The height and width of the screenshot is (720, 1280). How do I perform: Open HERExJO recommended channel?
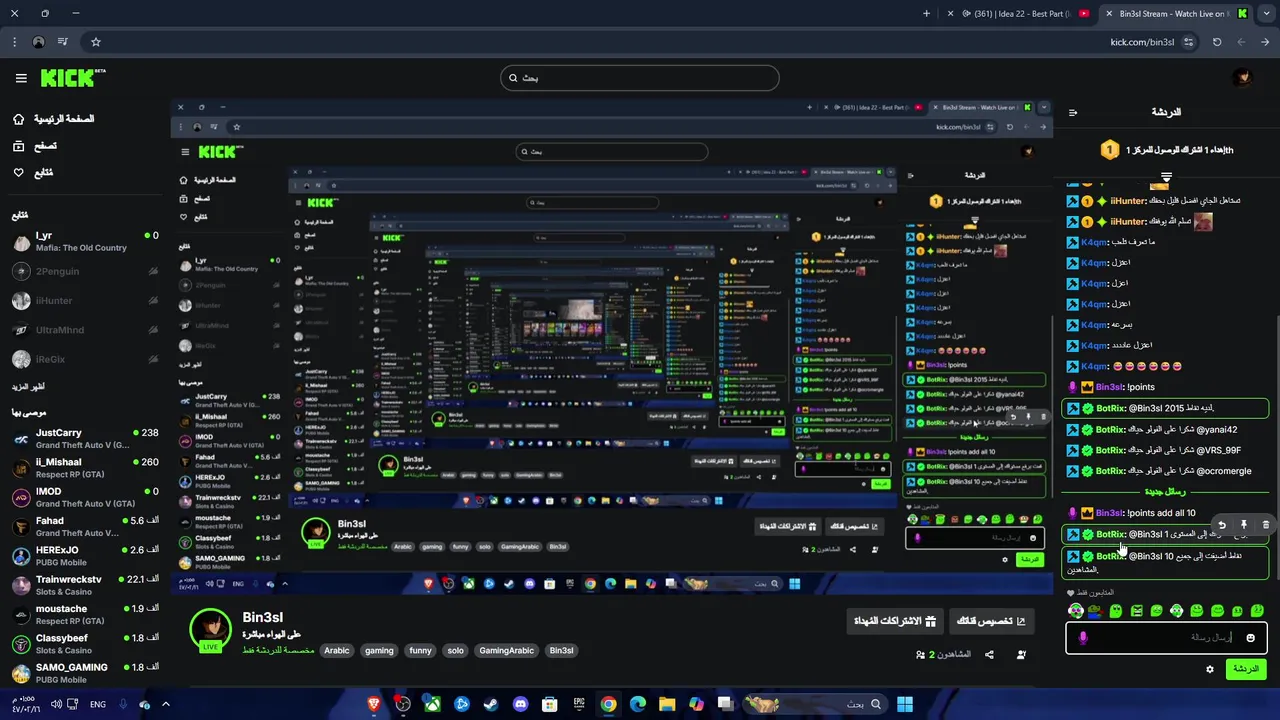click(85, 556)
